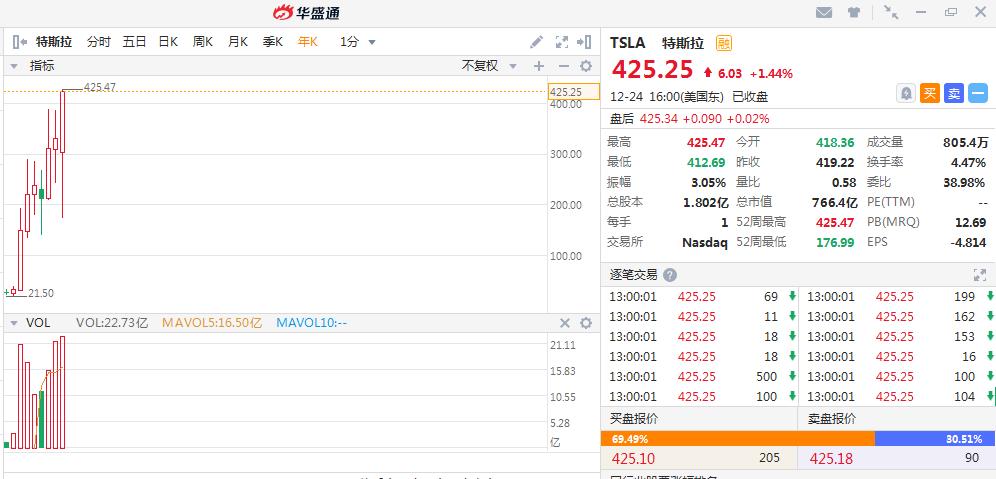Click the VOL:22.73亿 label
This screenshot has height=479, width=996.
click(112, 323)
